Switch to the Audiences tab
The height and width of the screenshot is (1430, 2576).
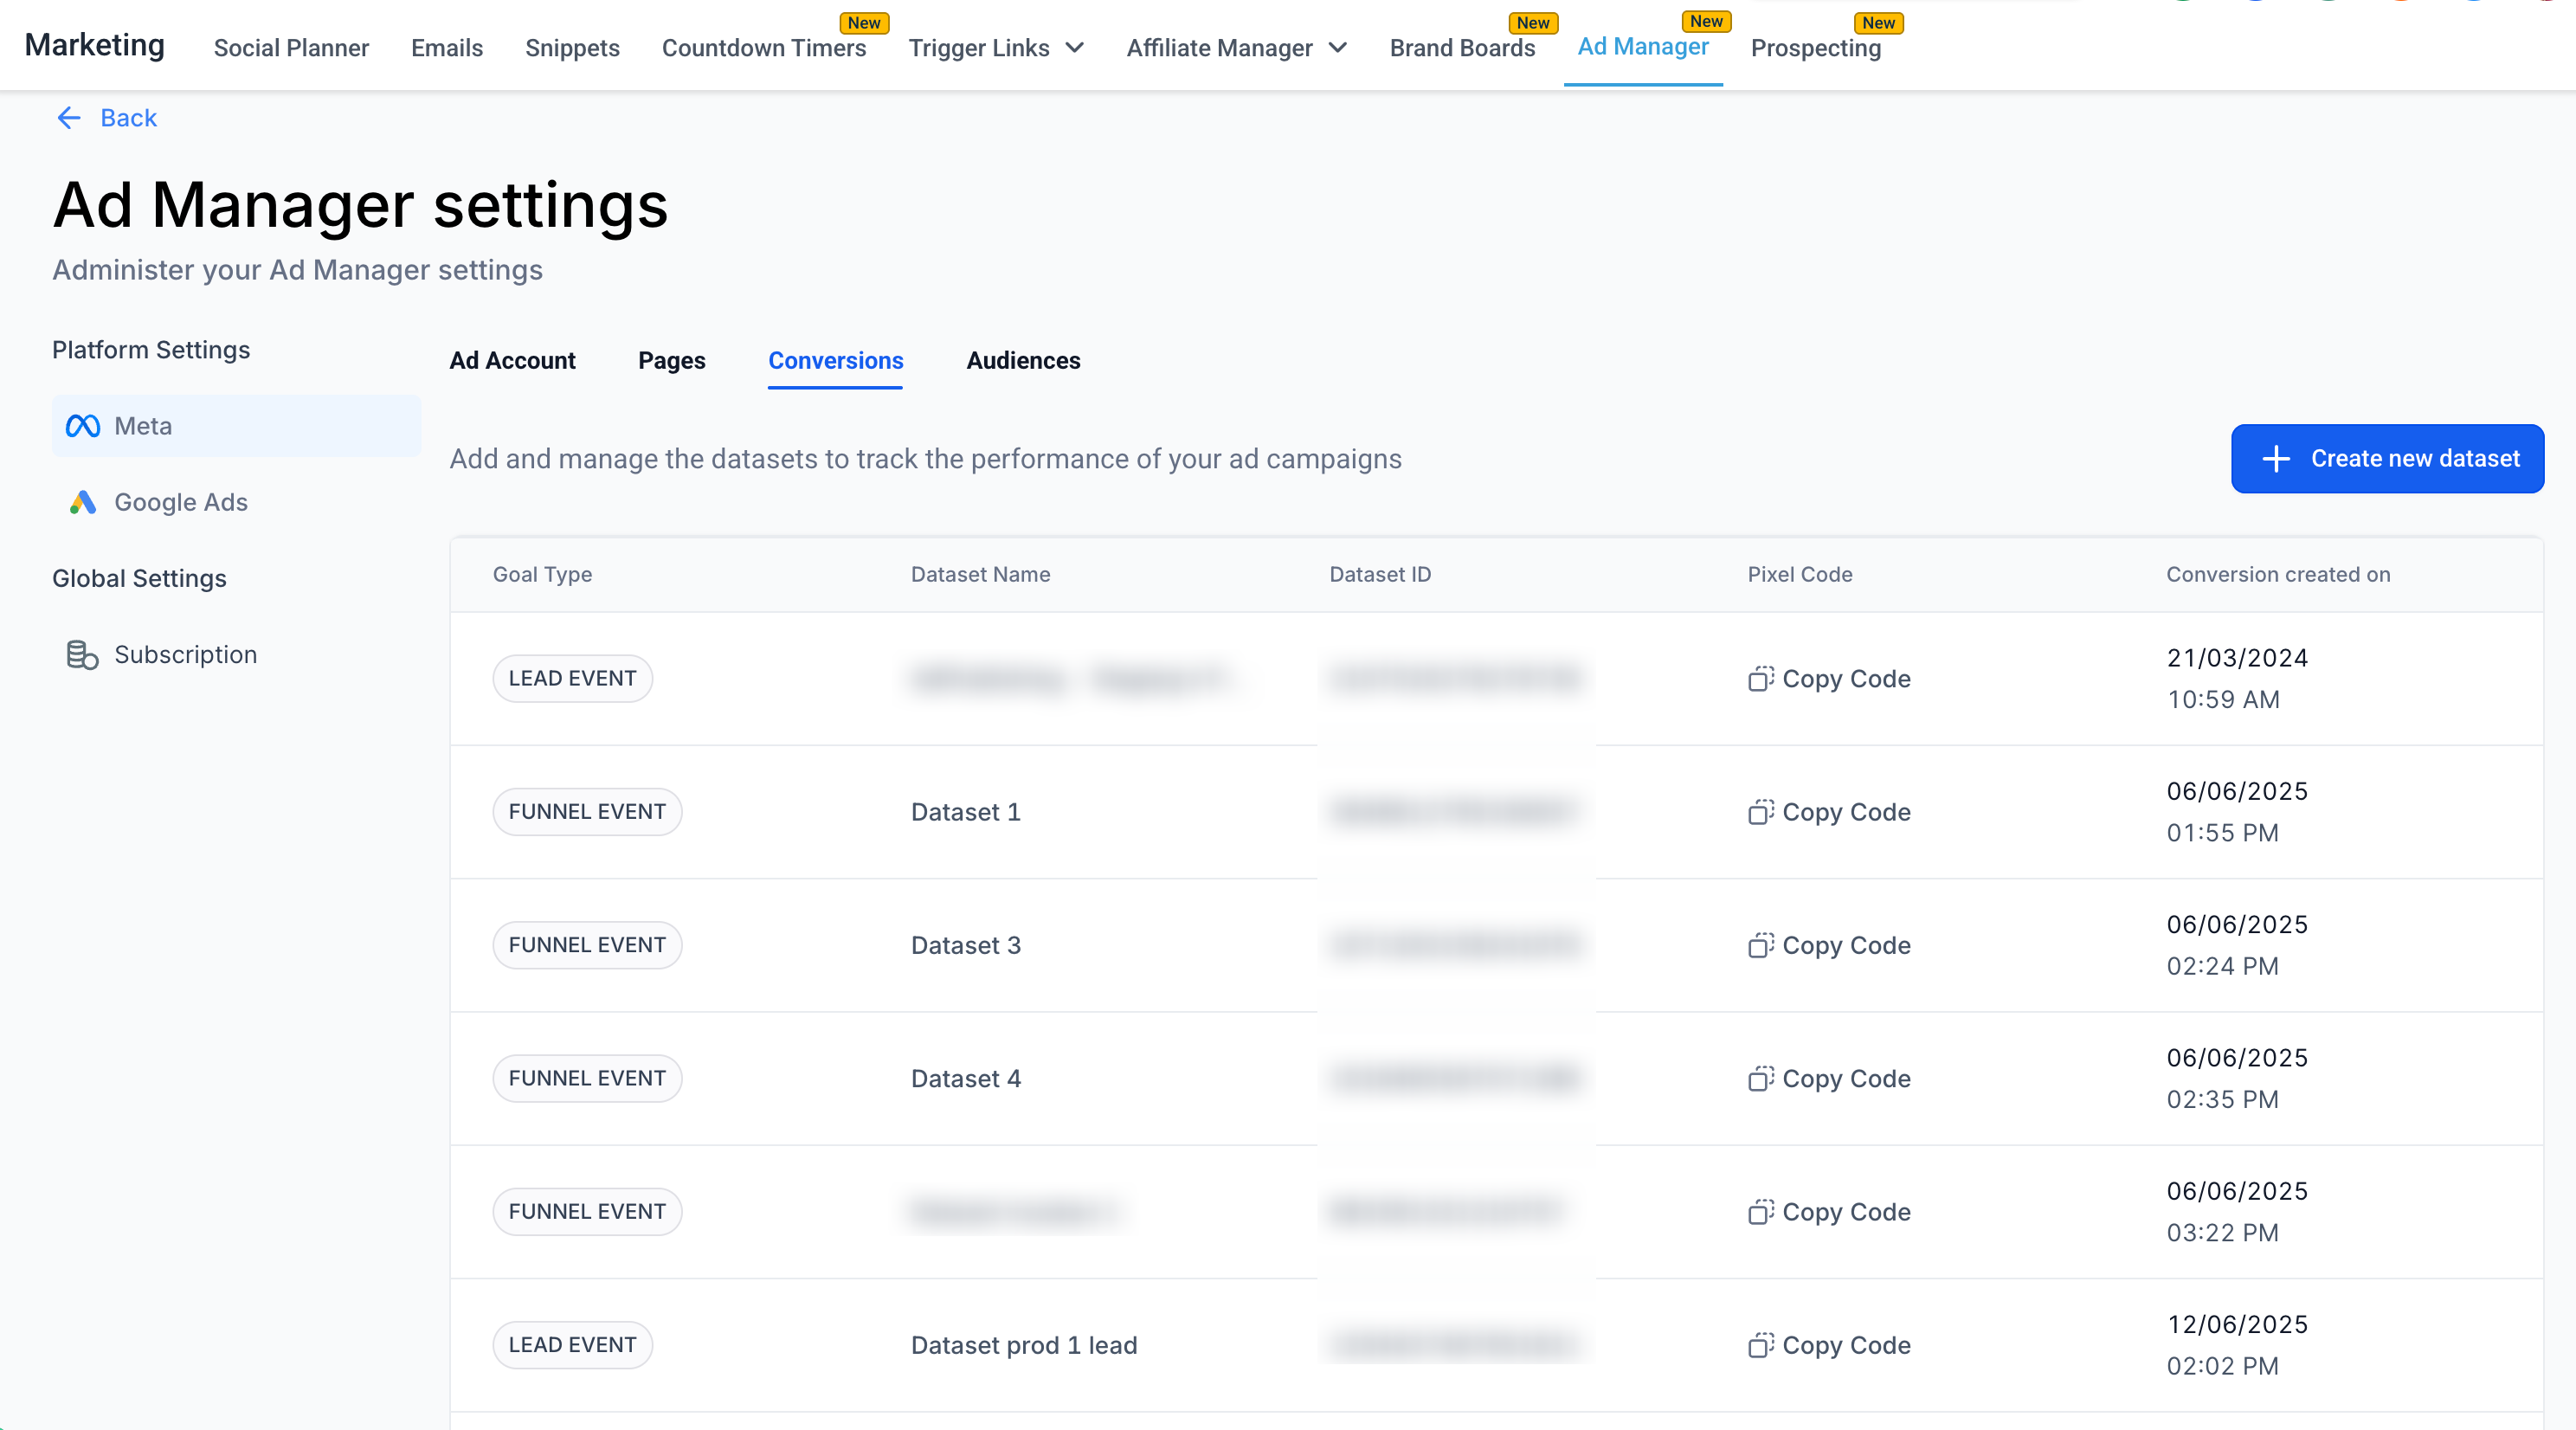(1023, 360)
